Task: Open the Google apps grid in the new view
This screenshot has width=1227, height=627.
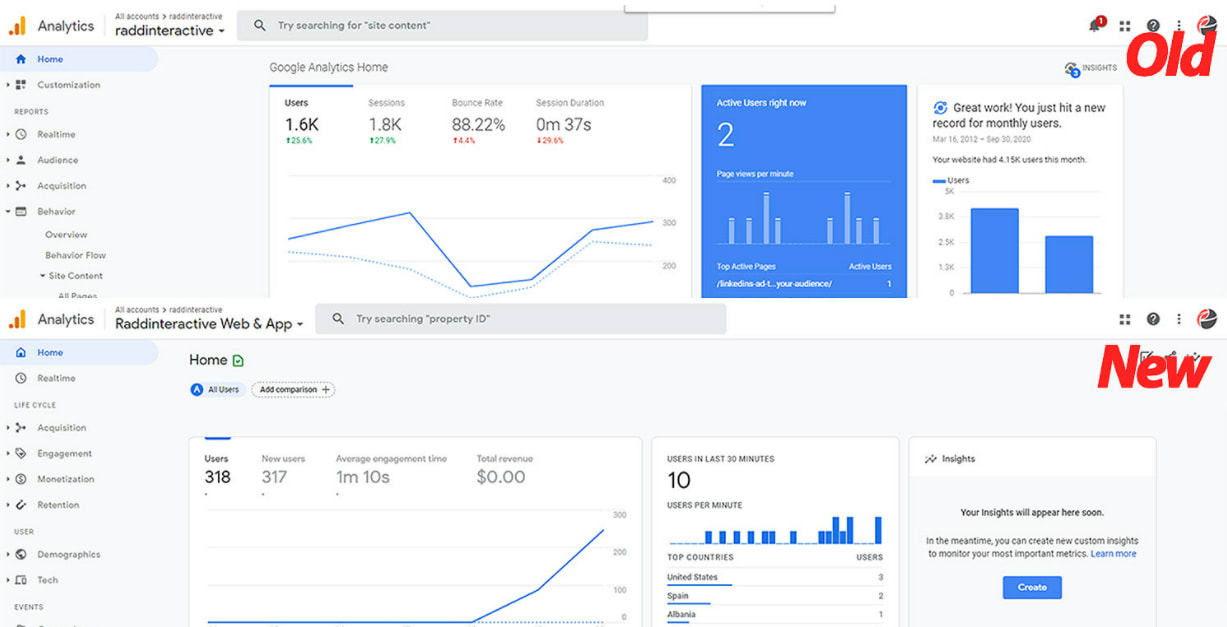Action: (x=1125, y=319)
